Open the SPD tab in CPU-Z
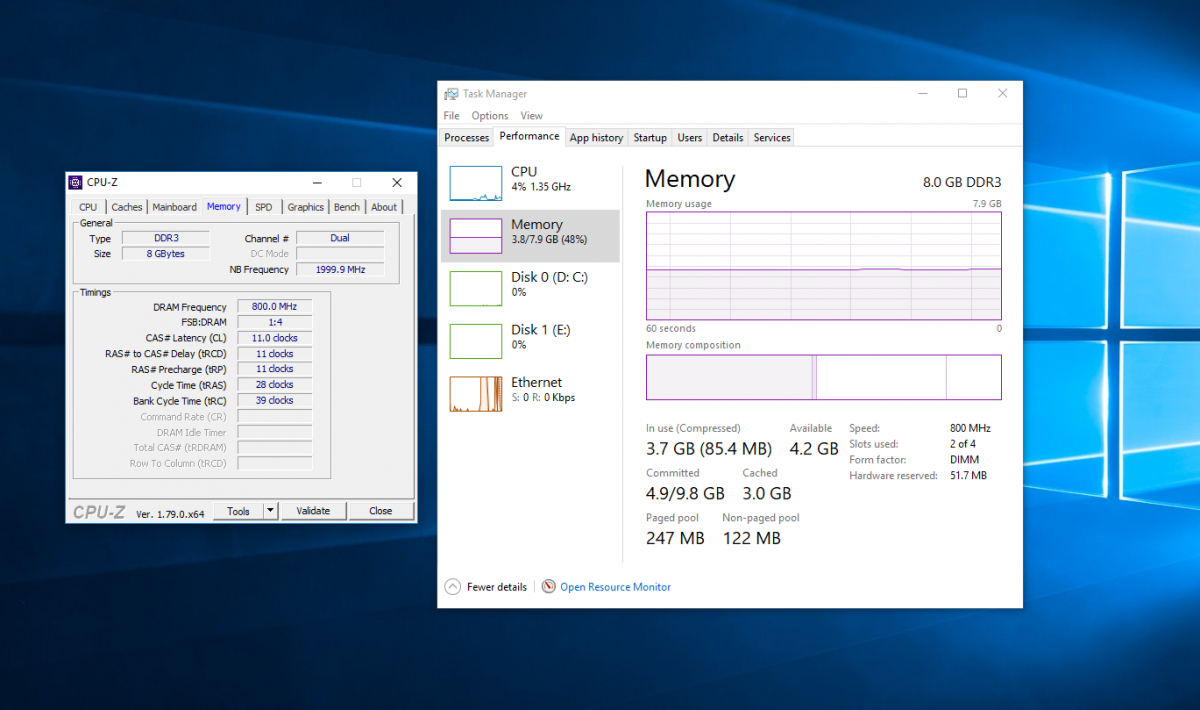This screenshot has width=1200, height=710. tap(263, 207)
